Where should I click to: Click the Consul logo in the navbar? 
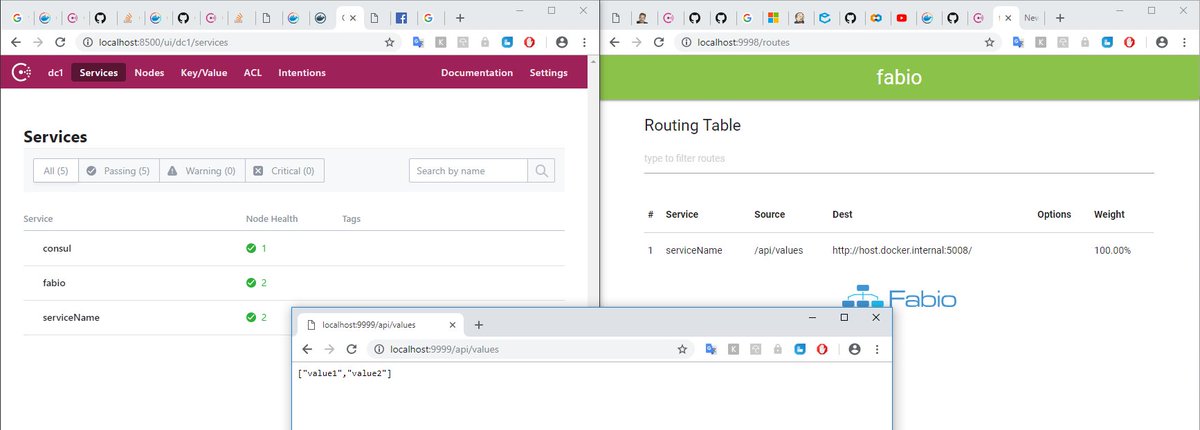point(21,72)
